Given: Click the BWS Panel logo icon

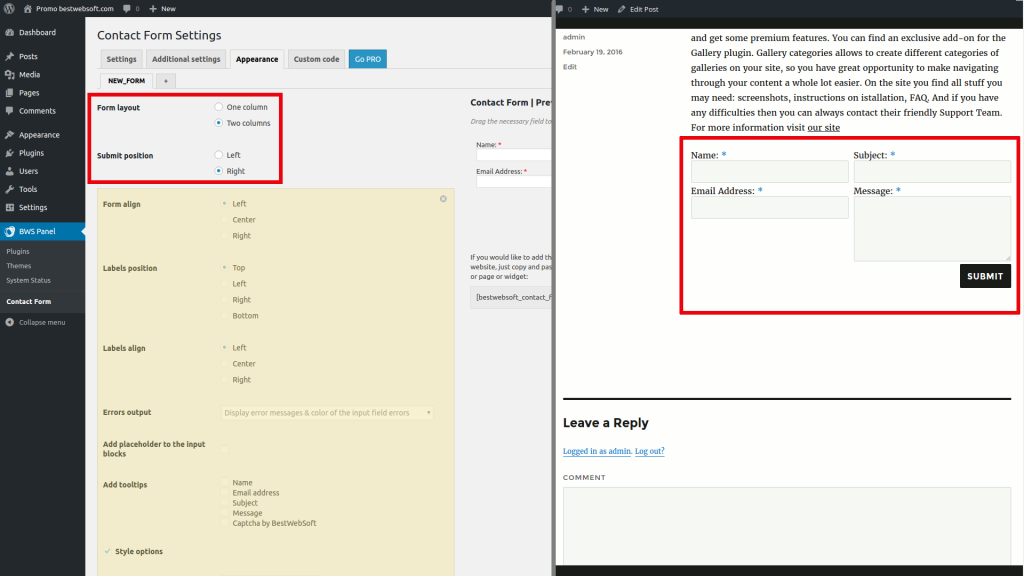Looking at the screenshot, I should coord(9,232).
